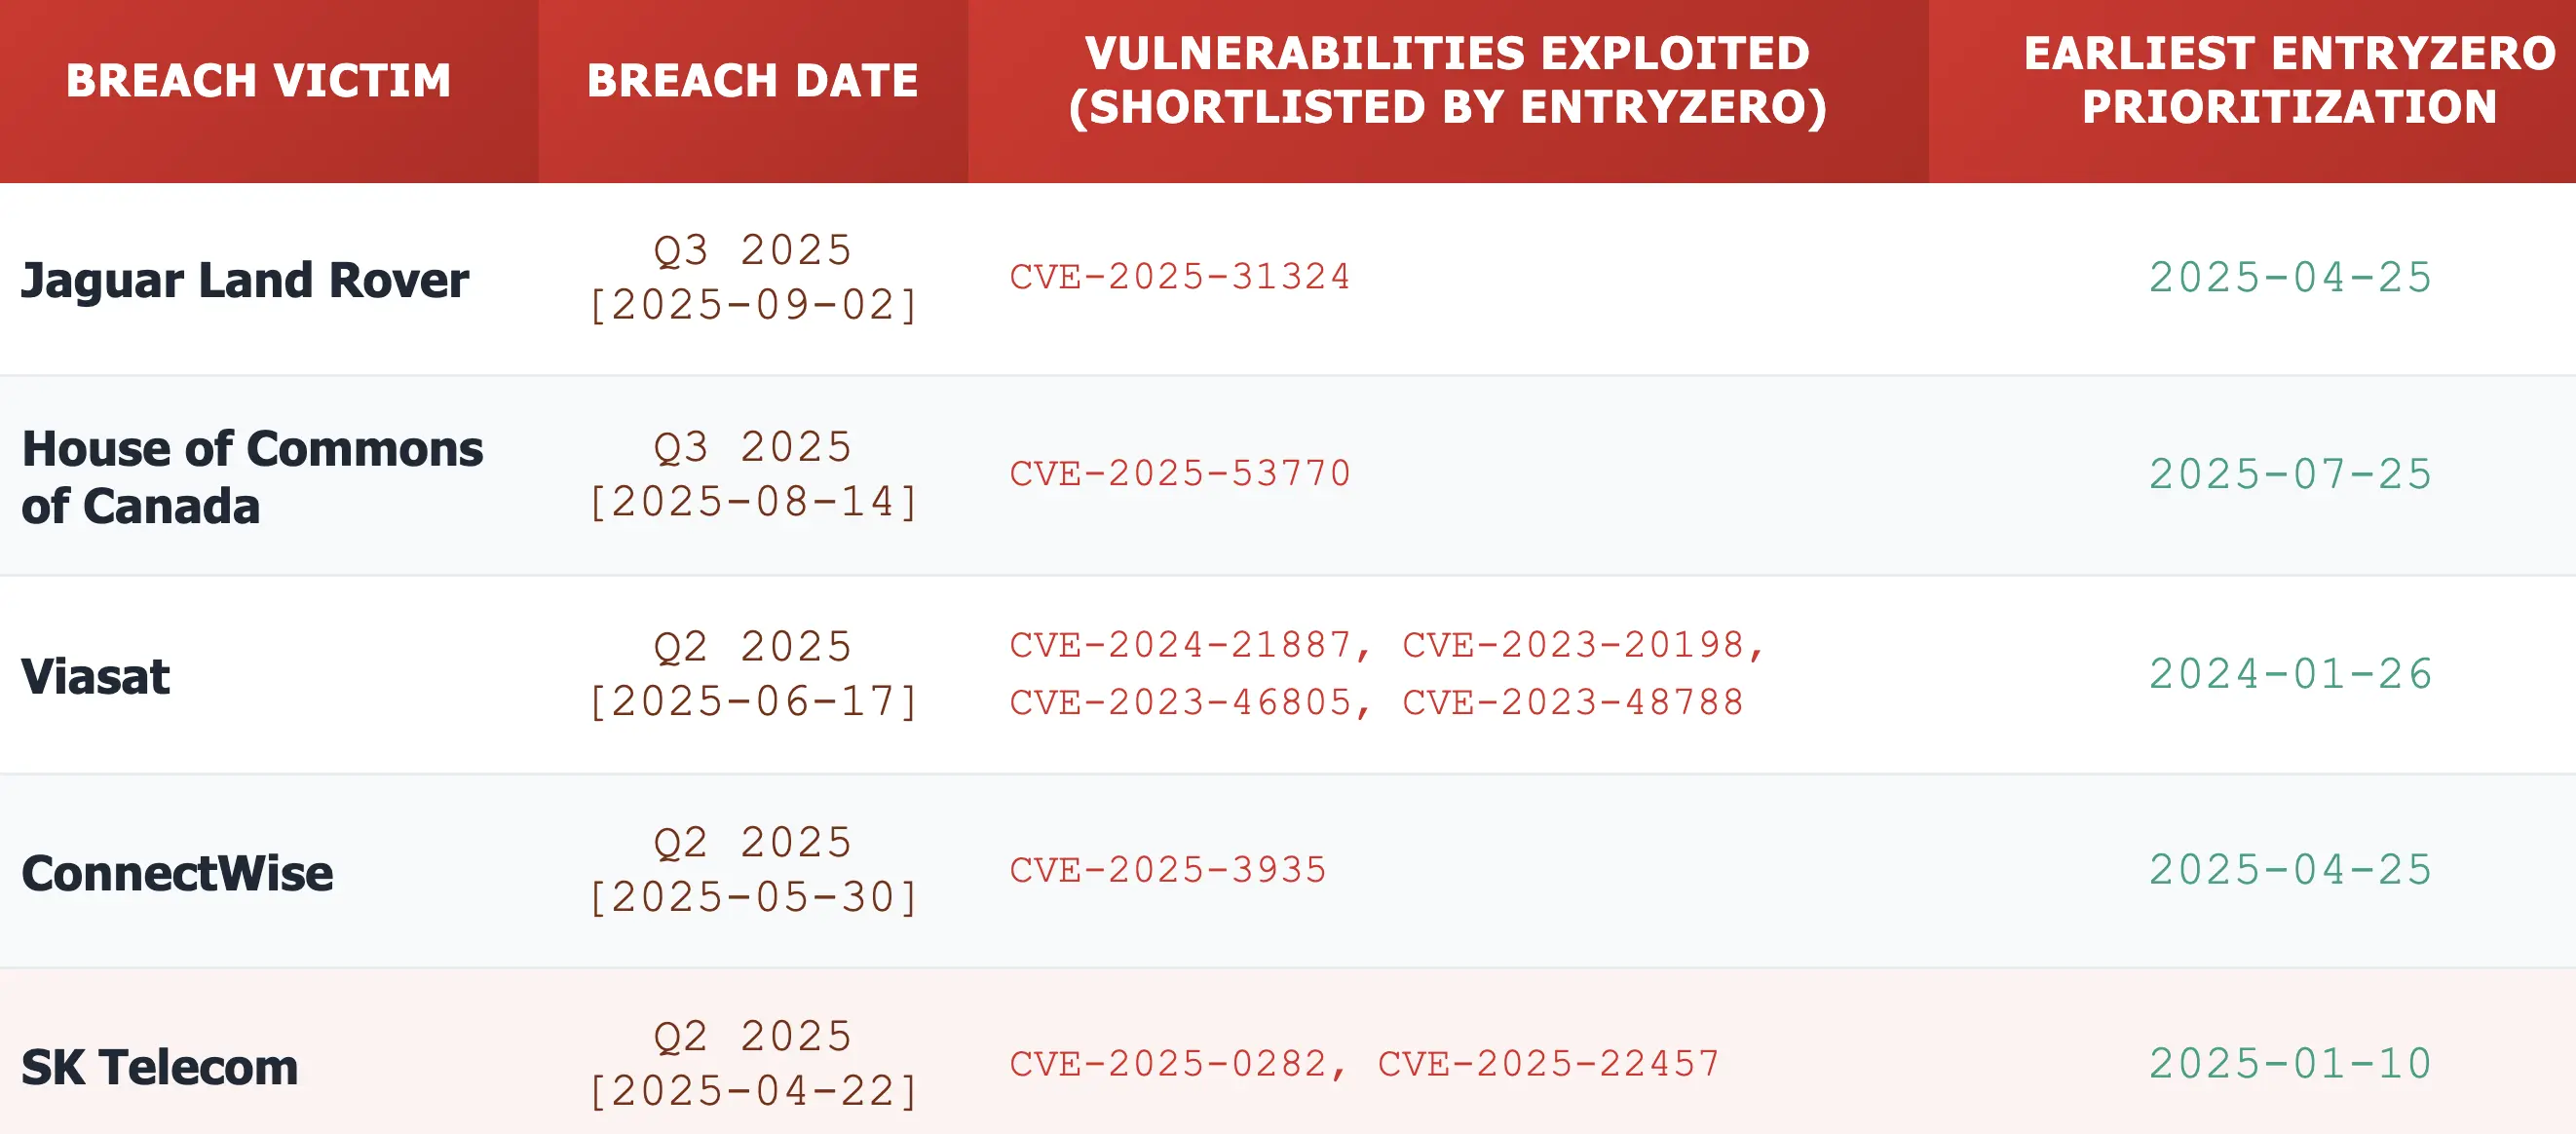The height and width of the screenshot is (1134, 2576).
Task: Open the CVE-2025-0282 link
Action: (x=1167, y=1065)
